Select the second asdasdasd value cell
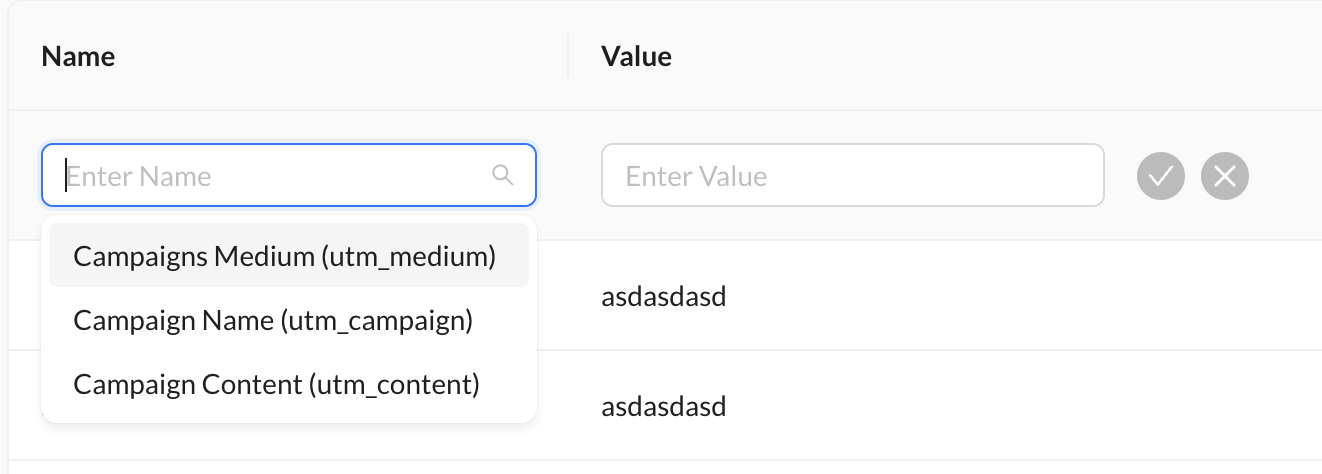 tap(662, 406)
